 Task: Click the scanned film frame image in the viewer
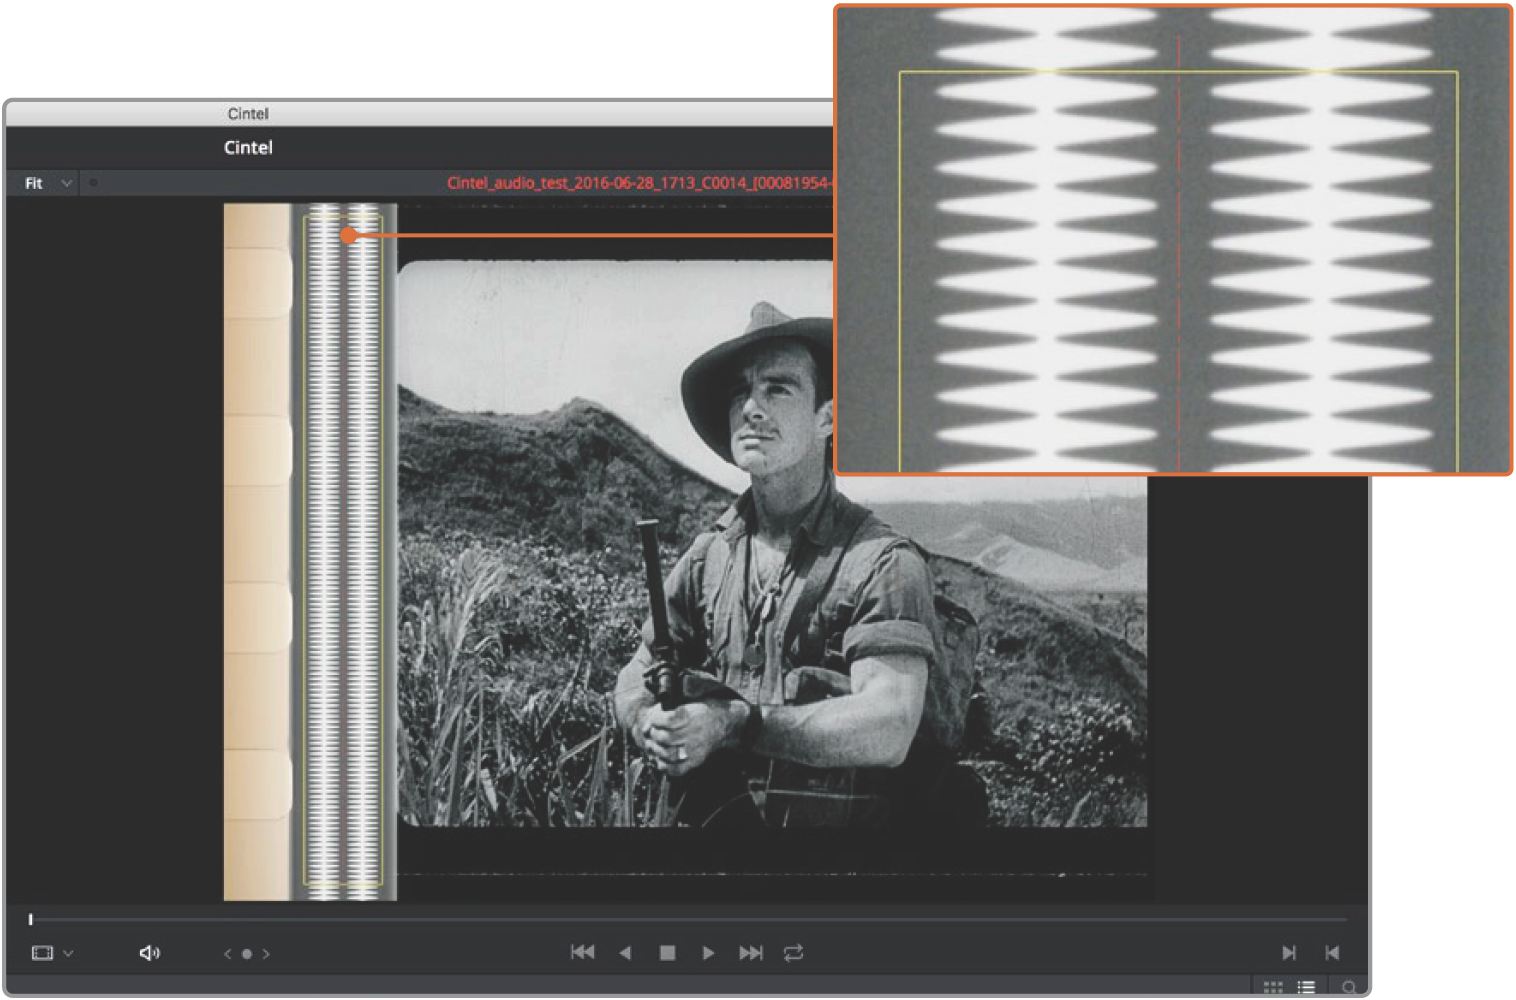pos(772,545)
